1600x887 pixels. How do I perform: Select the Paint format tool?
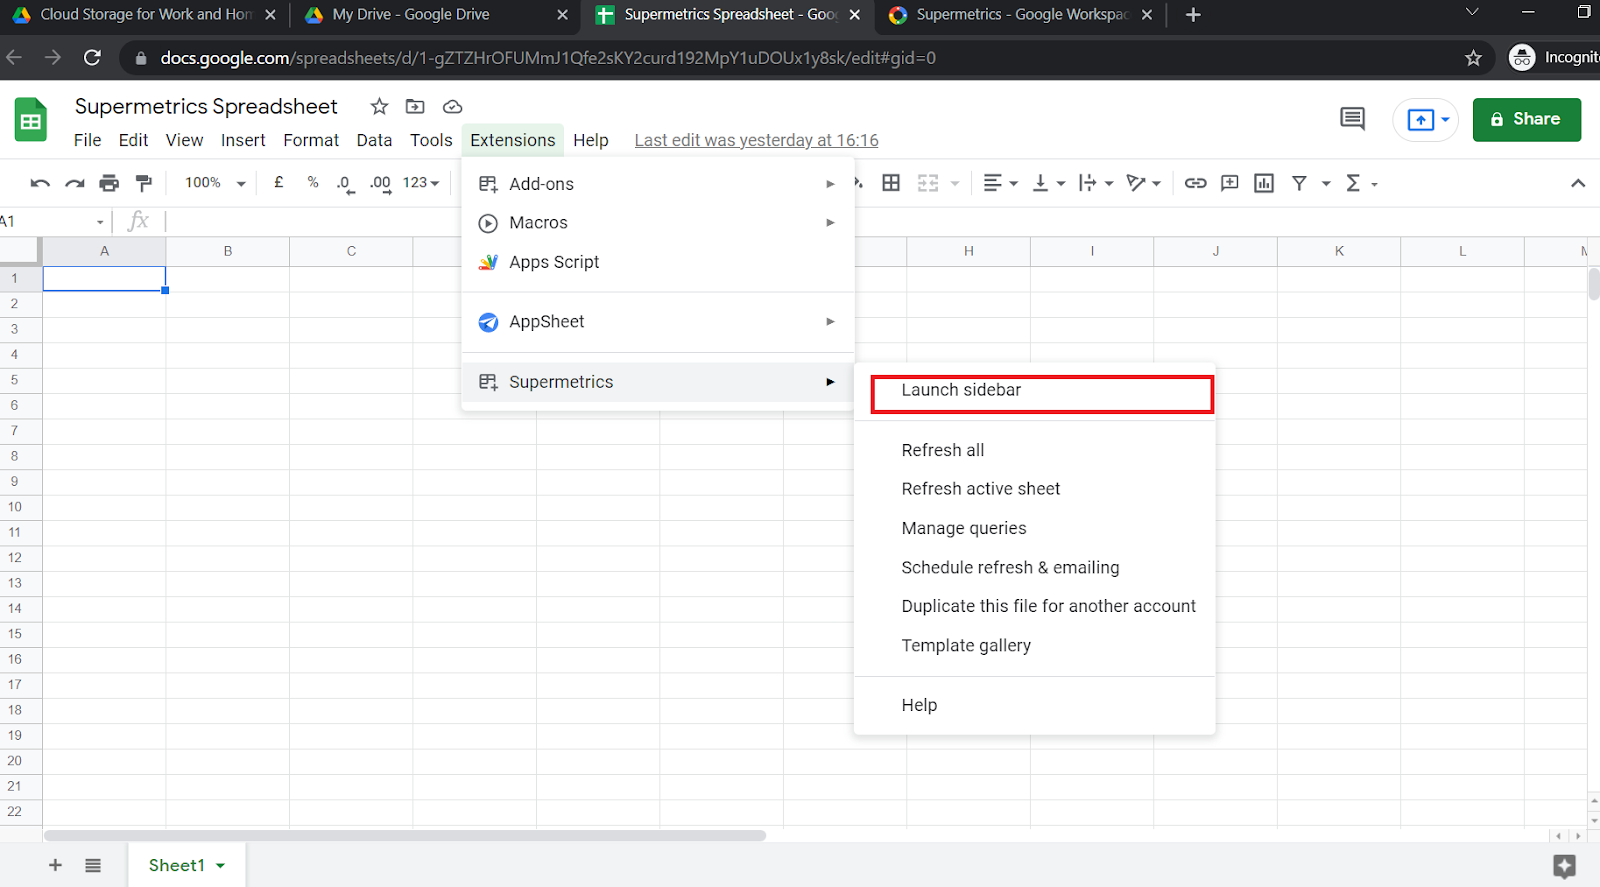pos(144,183)
